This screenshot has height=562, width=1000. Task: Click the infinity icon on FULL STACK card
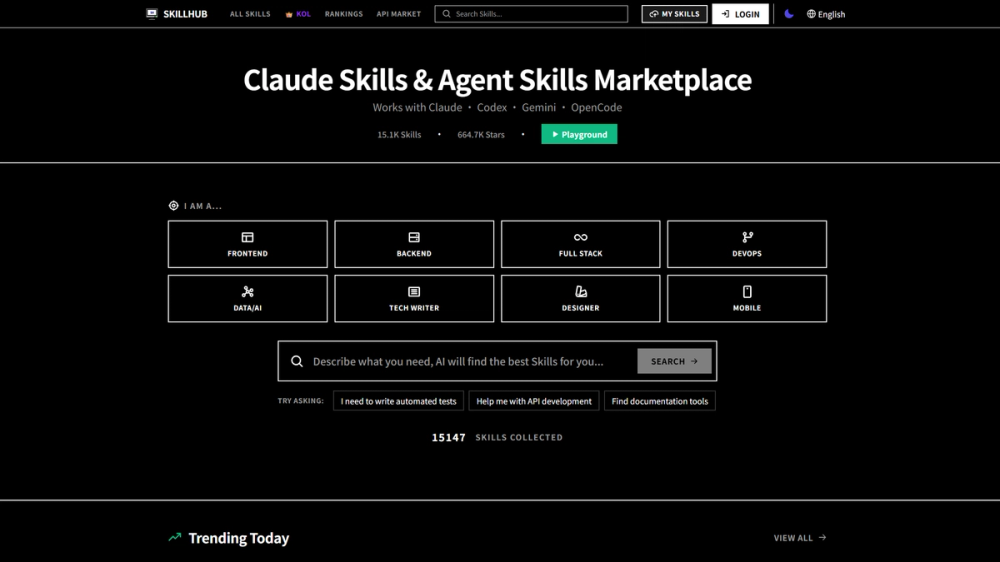point(580,237)
